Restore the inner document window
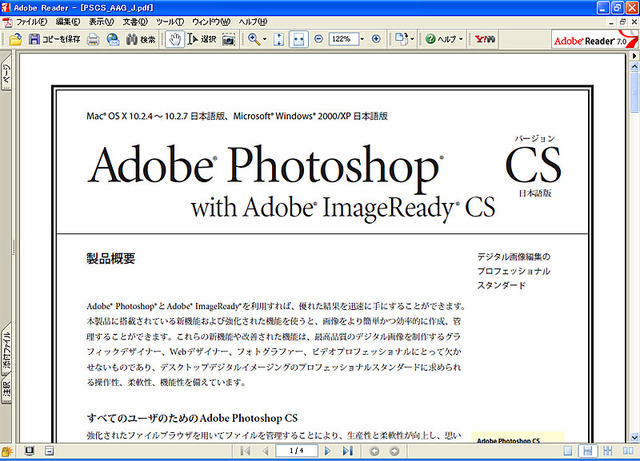The width and height of the screenshot is (640, 461). point(622,22)
